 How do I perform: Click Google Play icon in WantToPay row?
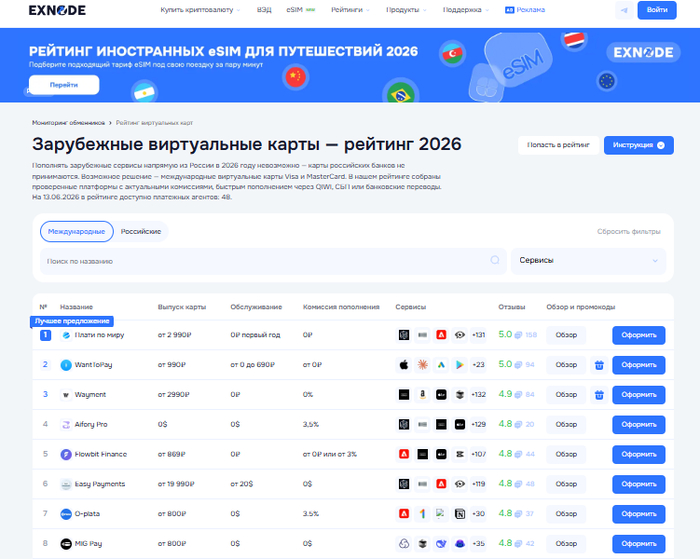[x=459, y=365]
